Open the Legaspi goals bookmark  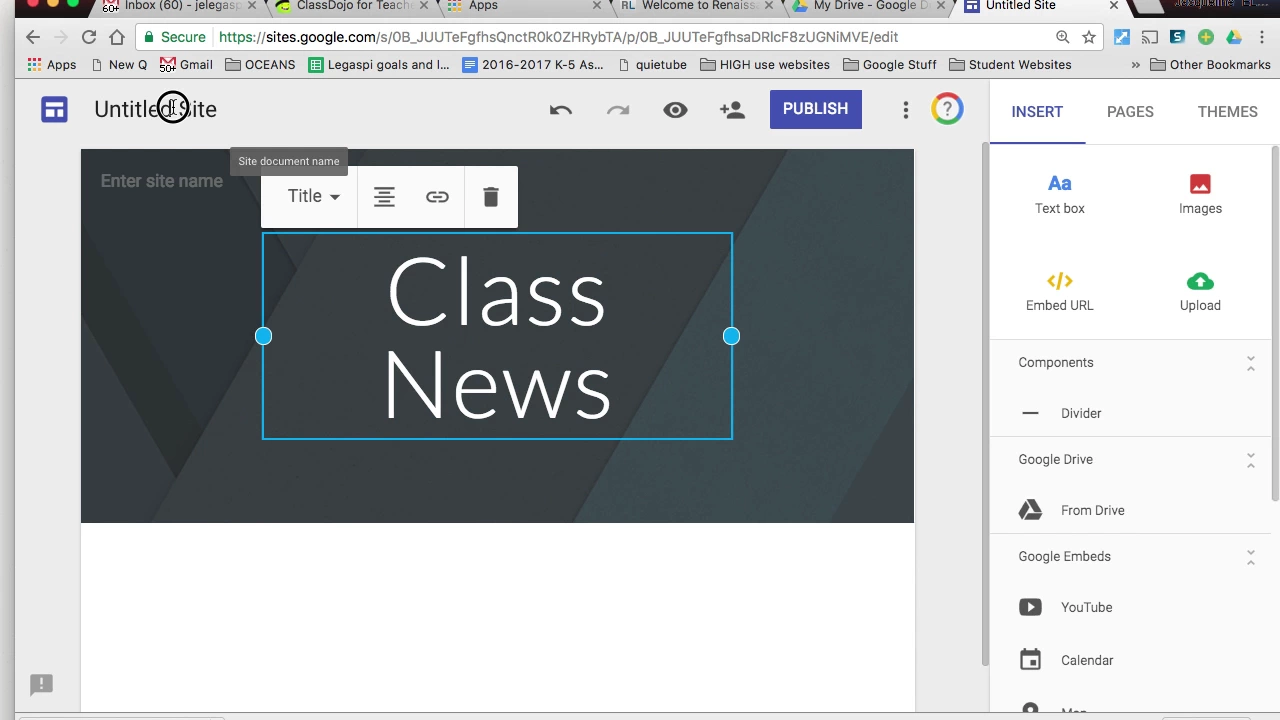379,65
